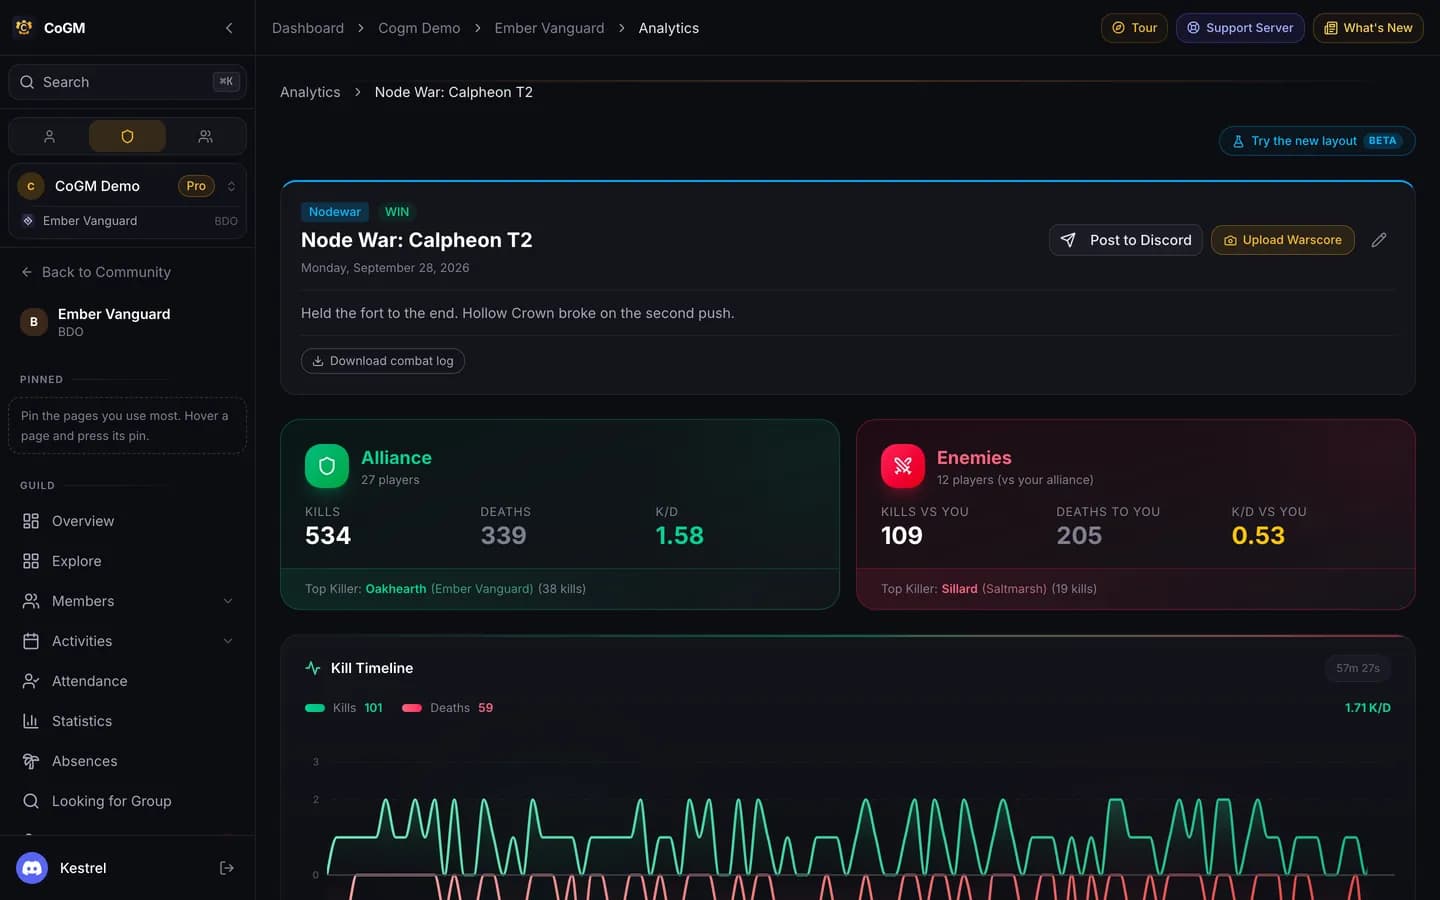This screenshot has height=900, width=1440.
Task: Select the personal profile view icon
Action: [x=49, y=136]
